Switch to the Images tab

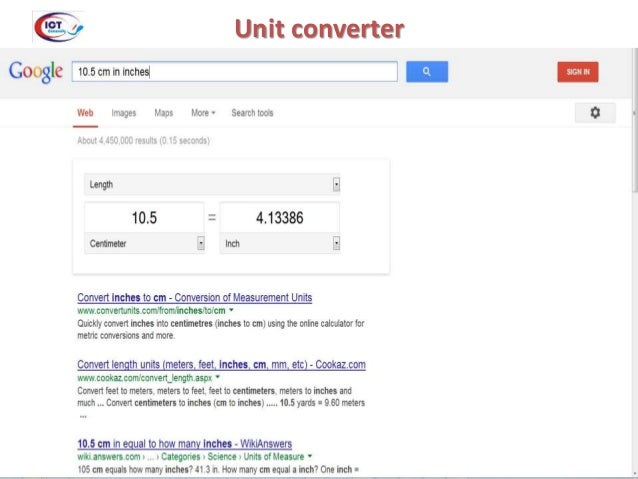pos(124,113)
